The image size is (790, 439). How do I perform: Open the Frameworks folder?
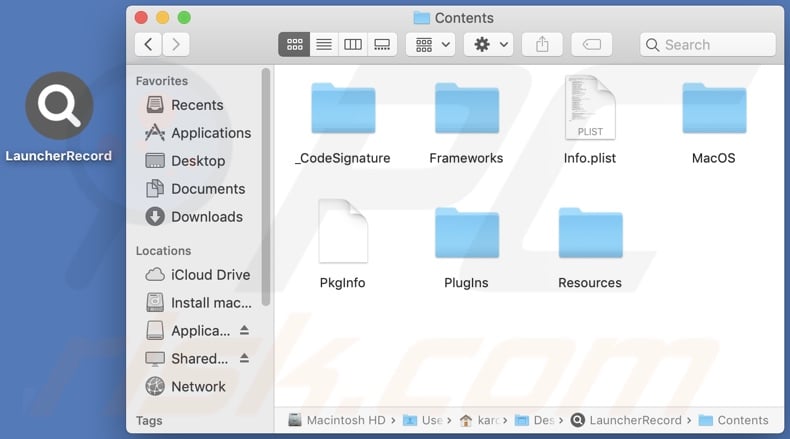(467, 108)
